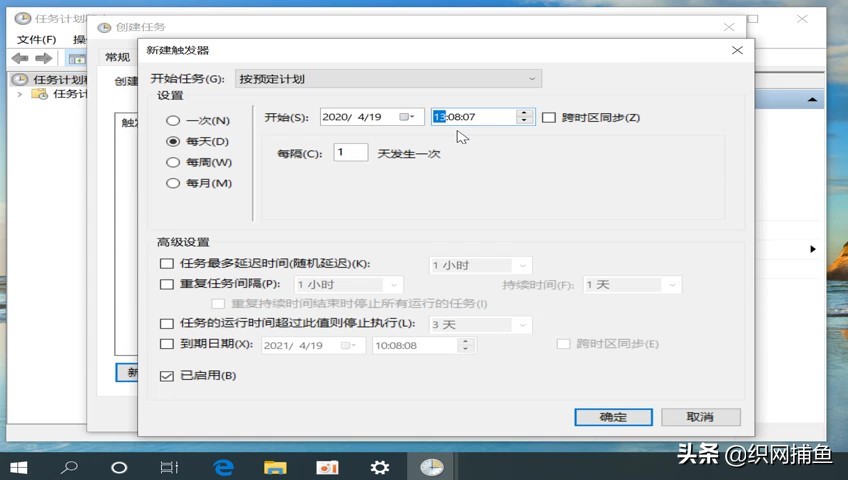Open taskbar Search
Screen dimensions: 848x480
[x=69, y=467]
